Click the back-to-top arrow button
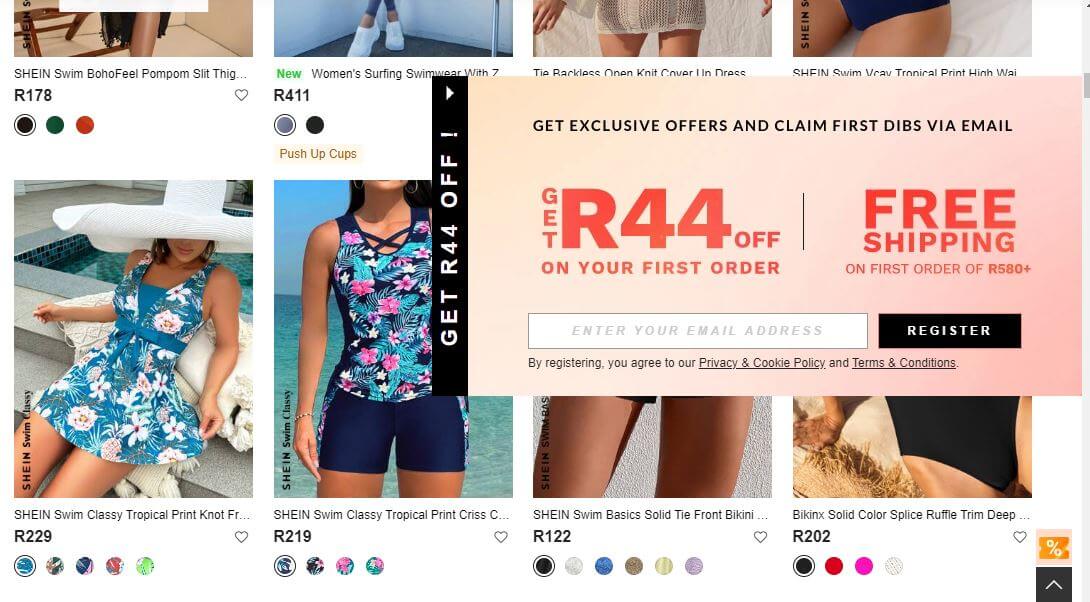 click(1054, 585)
